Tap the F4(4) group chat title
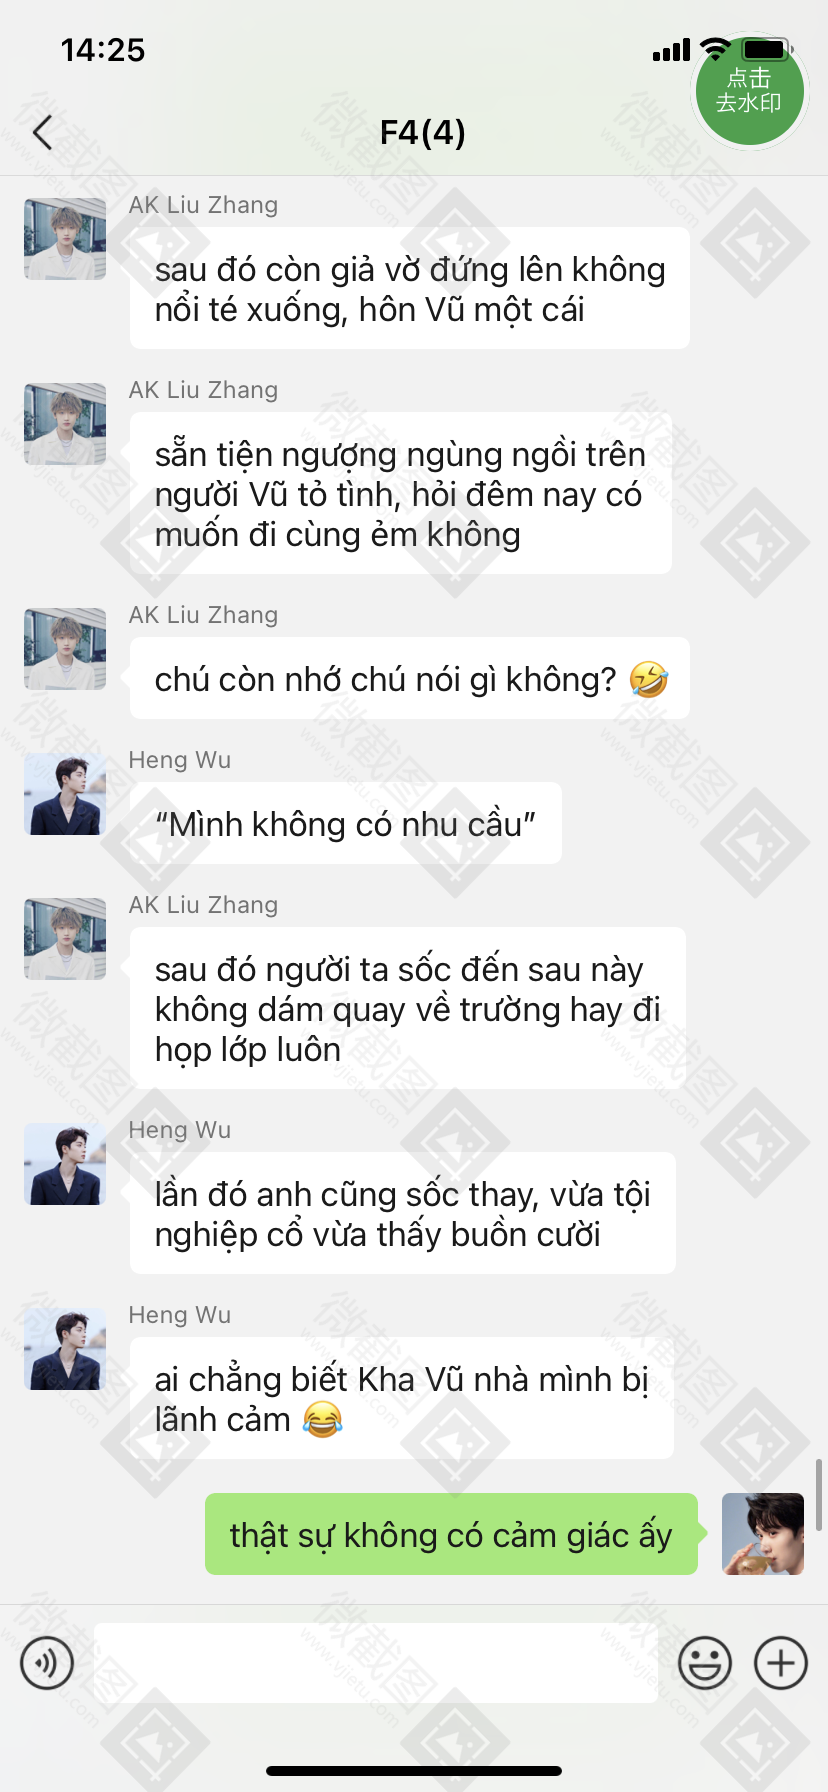This screenshot has width=828, height=1792. pos(422,132)
